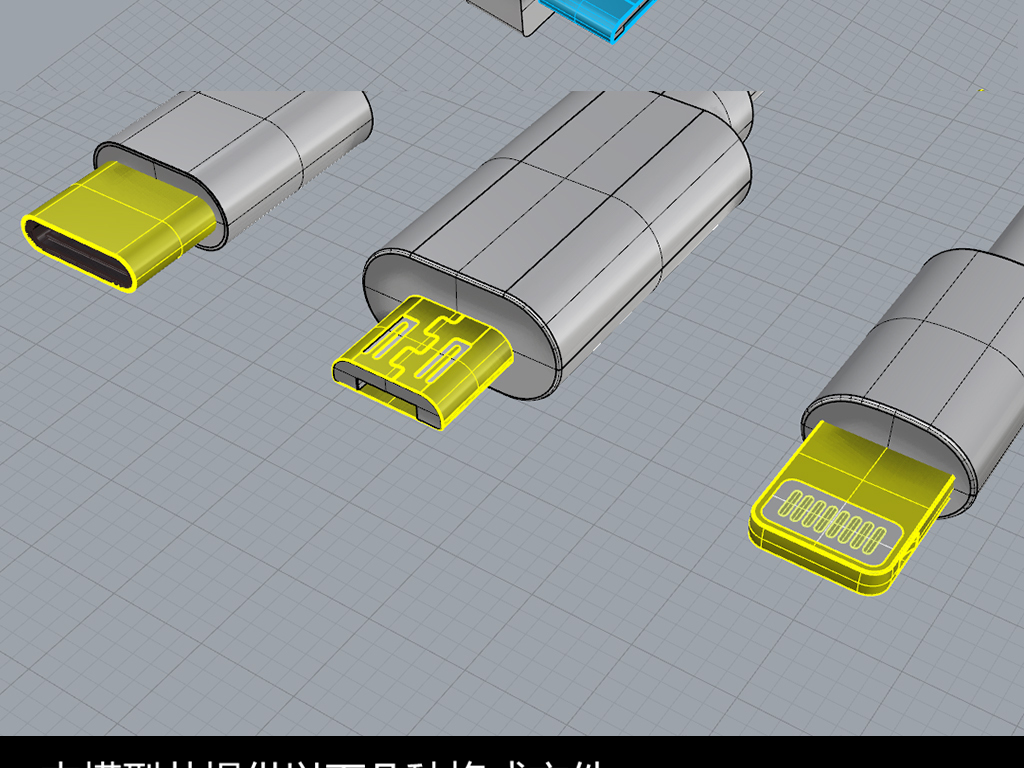Click the small yellow point at top right

[981, 90]
